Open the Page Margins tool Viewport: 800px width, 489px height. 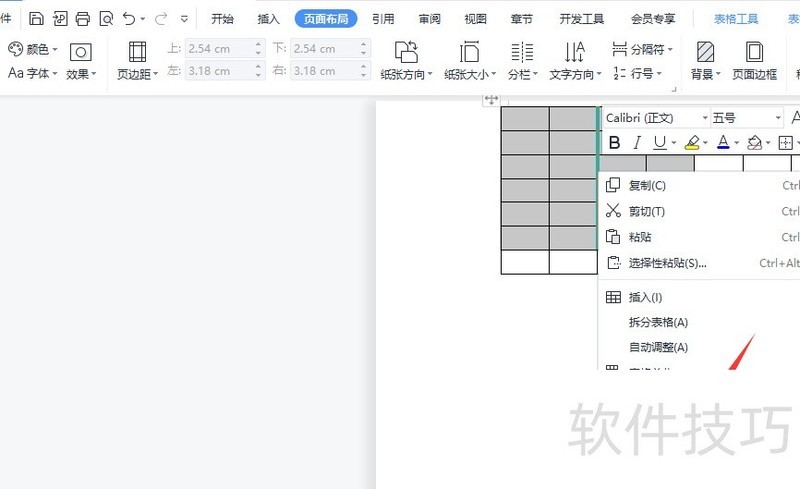[137, 61]
